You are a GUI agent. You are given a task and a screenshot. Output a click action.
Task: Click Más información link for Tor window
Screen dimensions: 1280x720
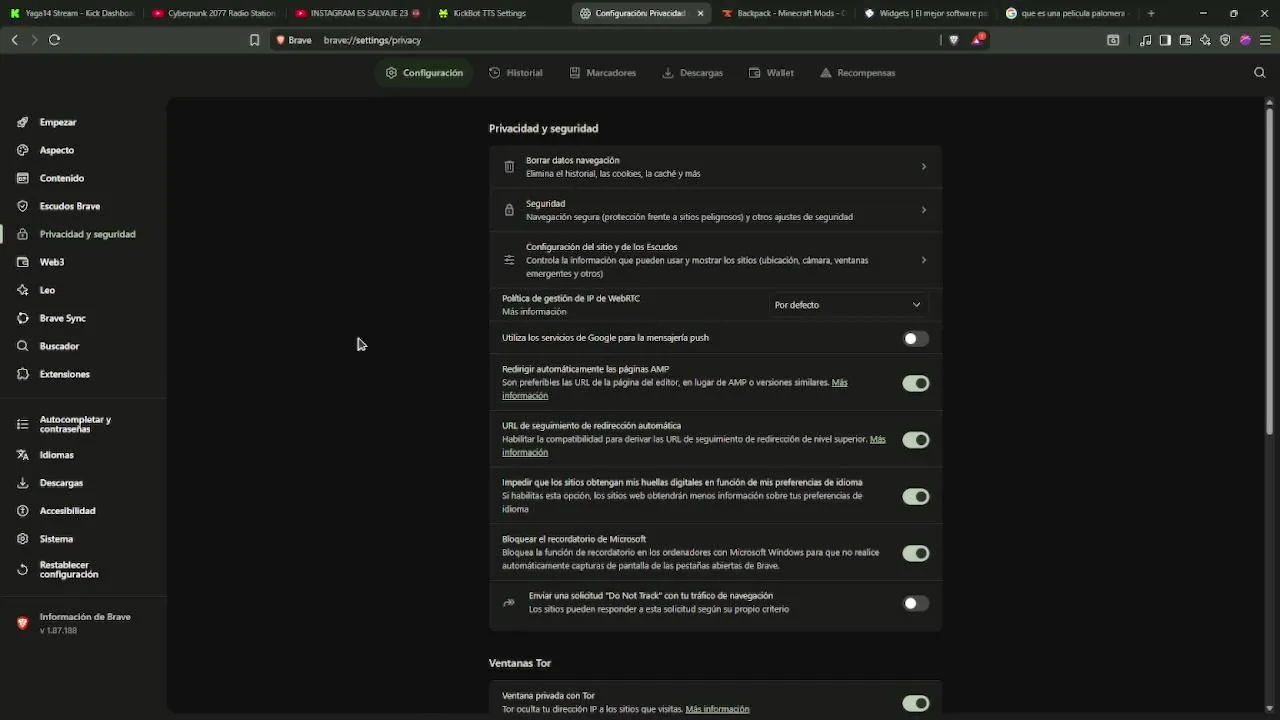click(717, 709)
